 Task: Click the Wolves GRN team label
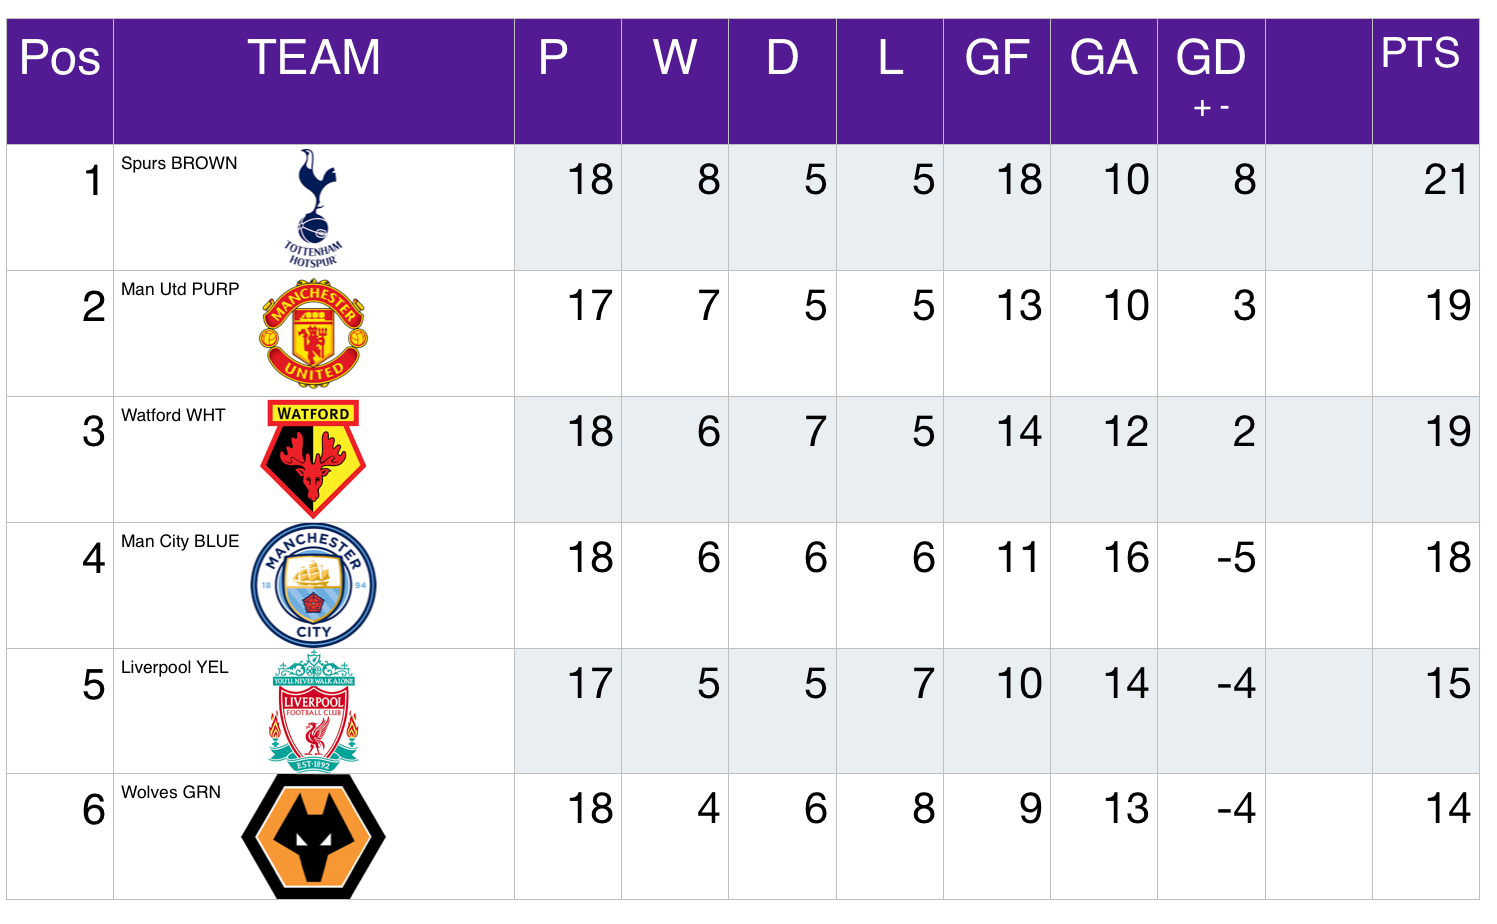[x=171, y=792]
